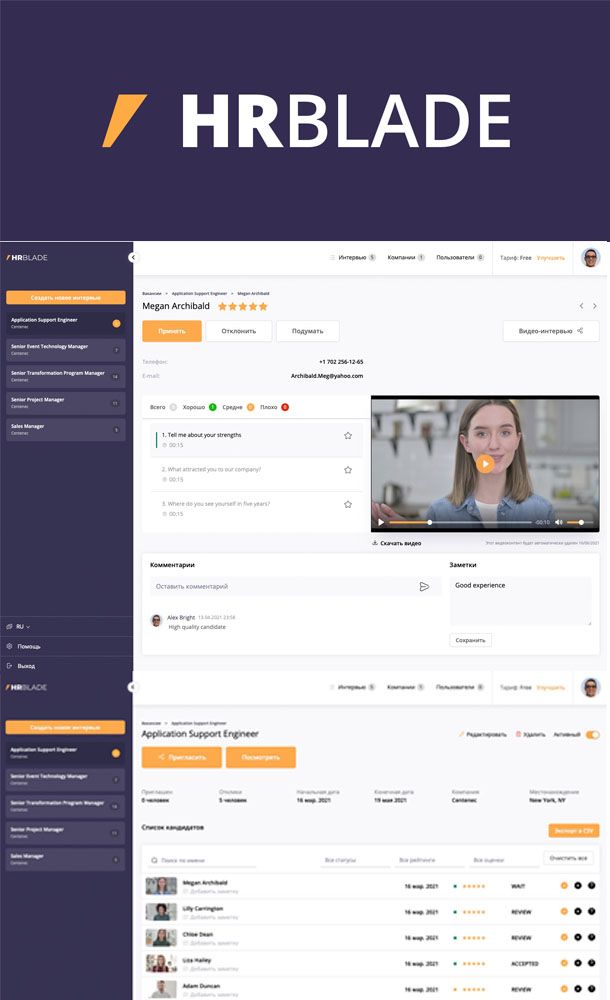Click the Заметки notes text area

point(521,601)
